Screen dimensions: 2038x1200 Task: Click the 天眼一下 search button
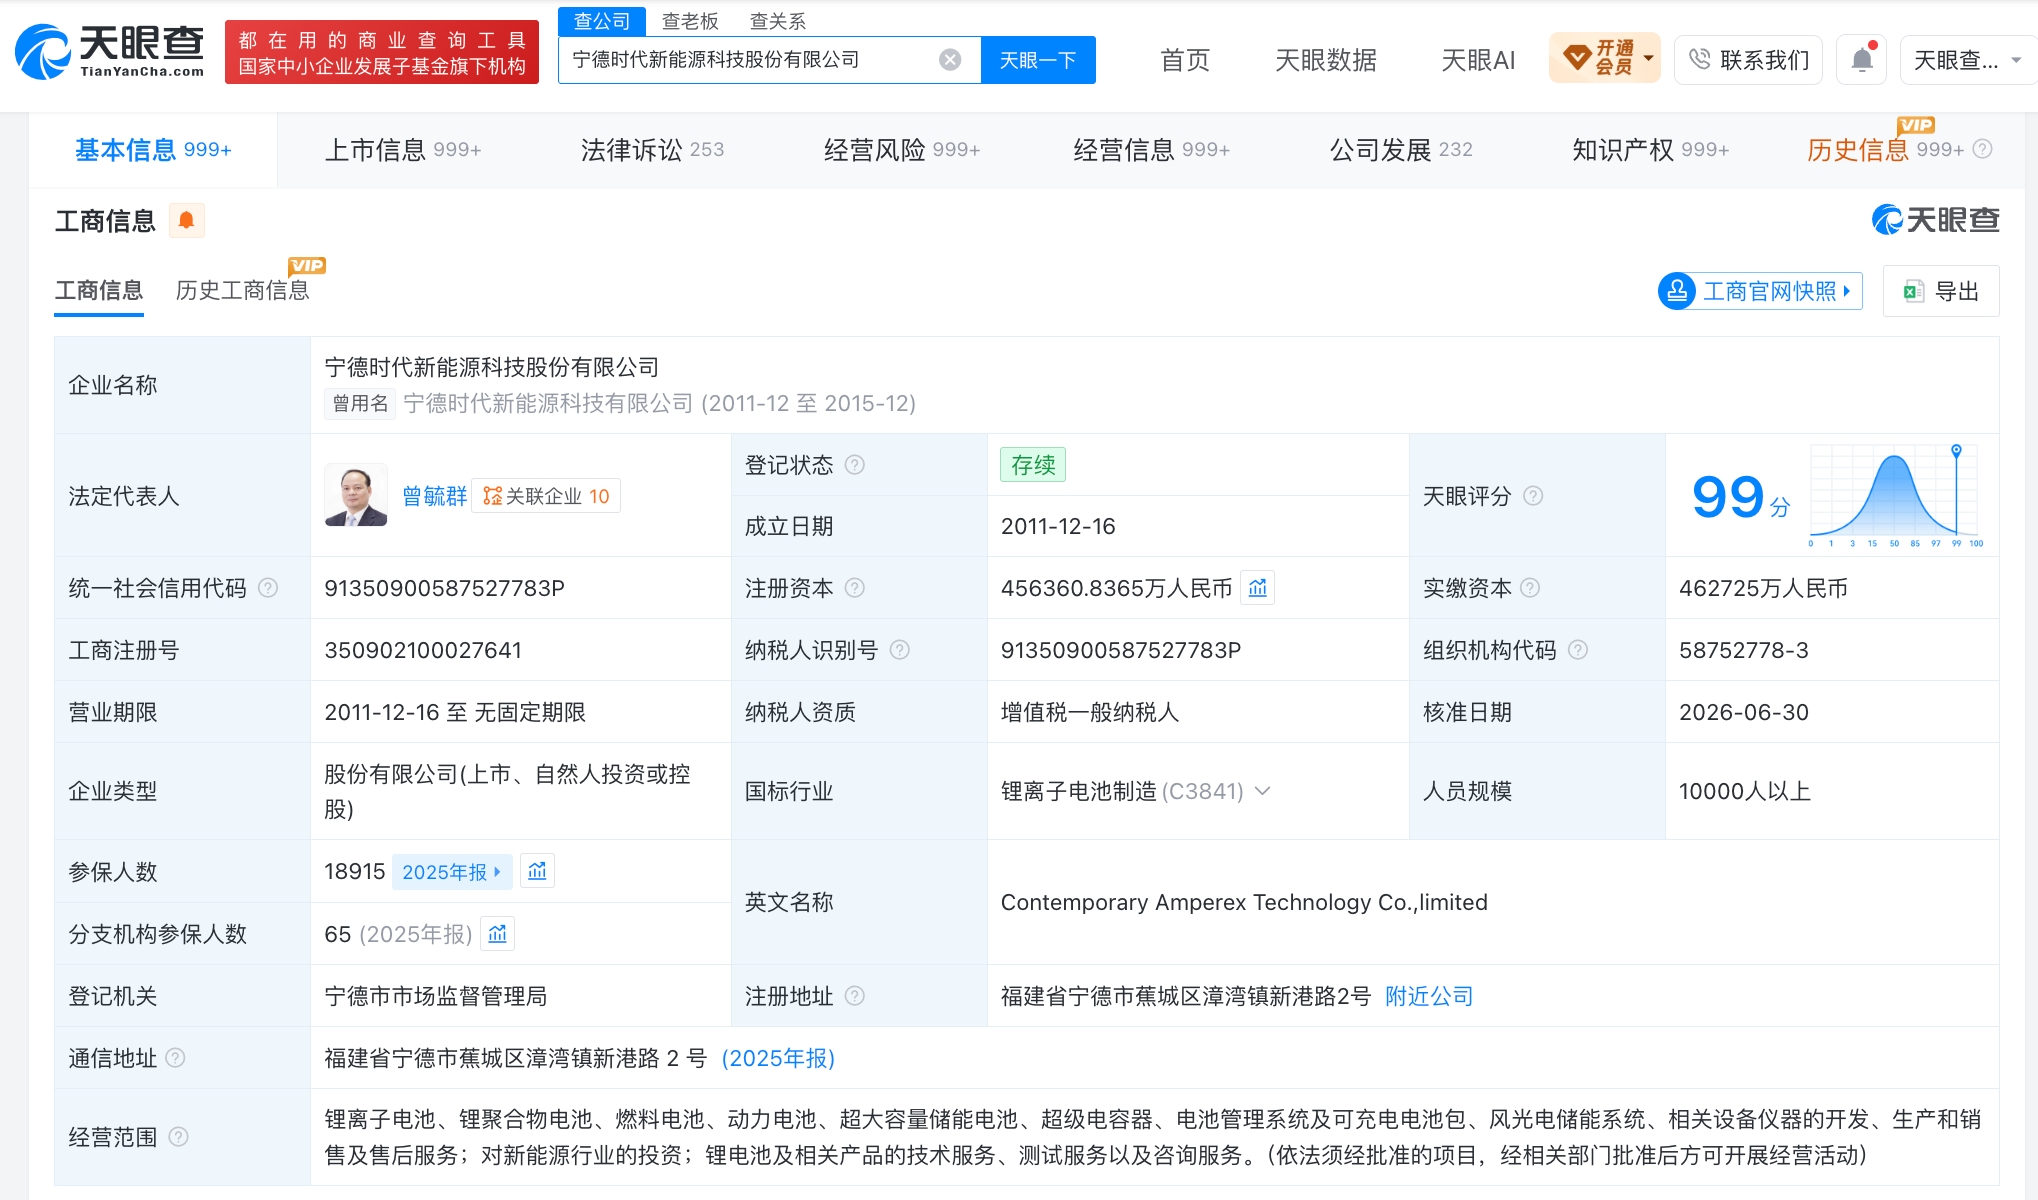pyautogui.click(x=1038, y=60)
